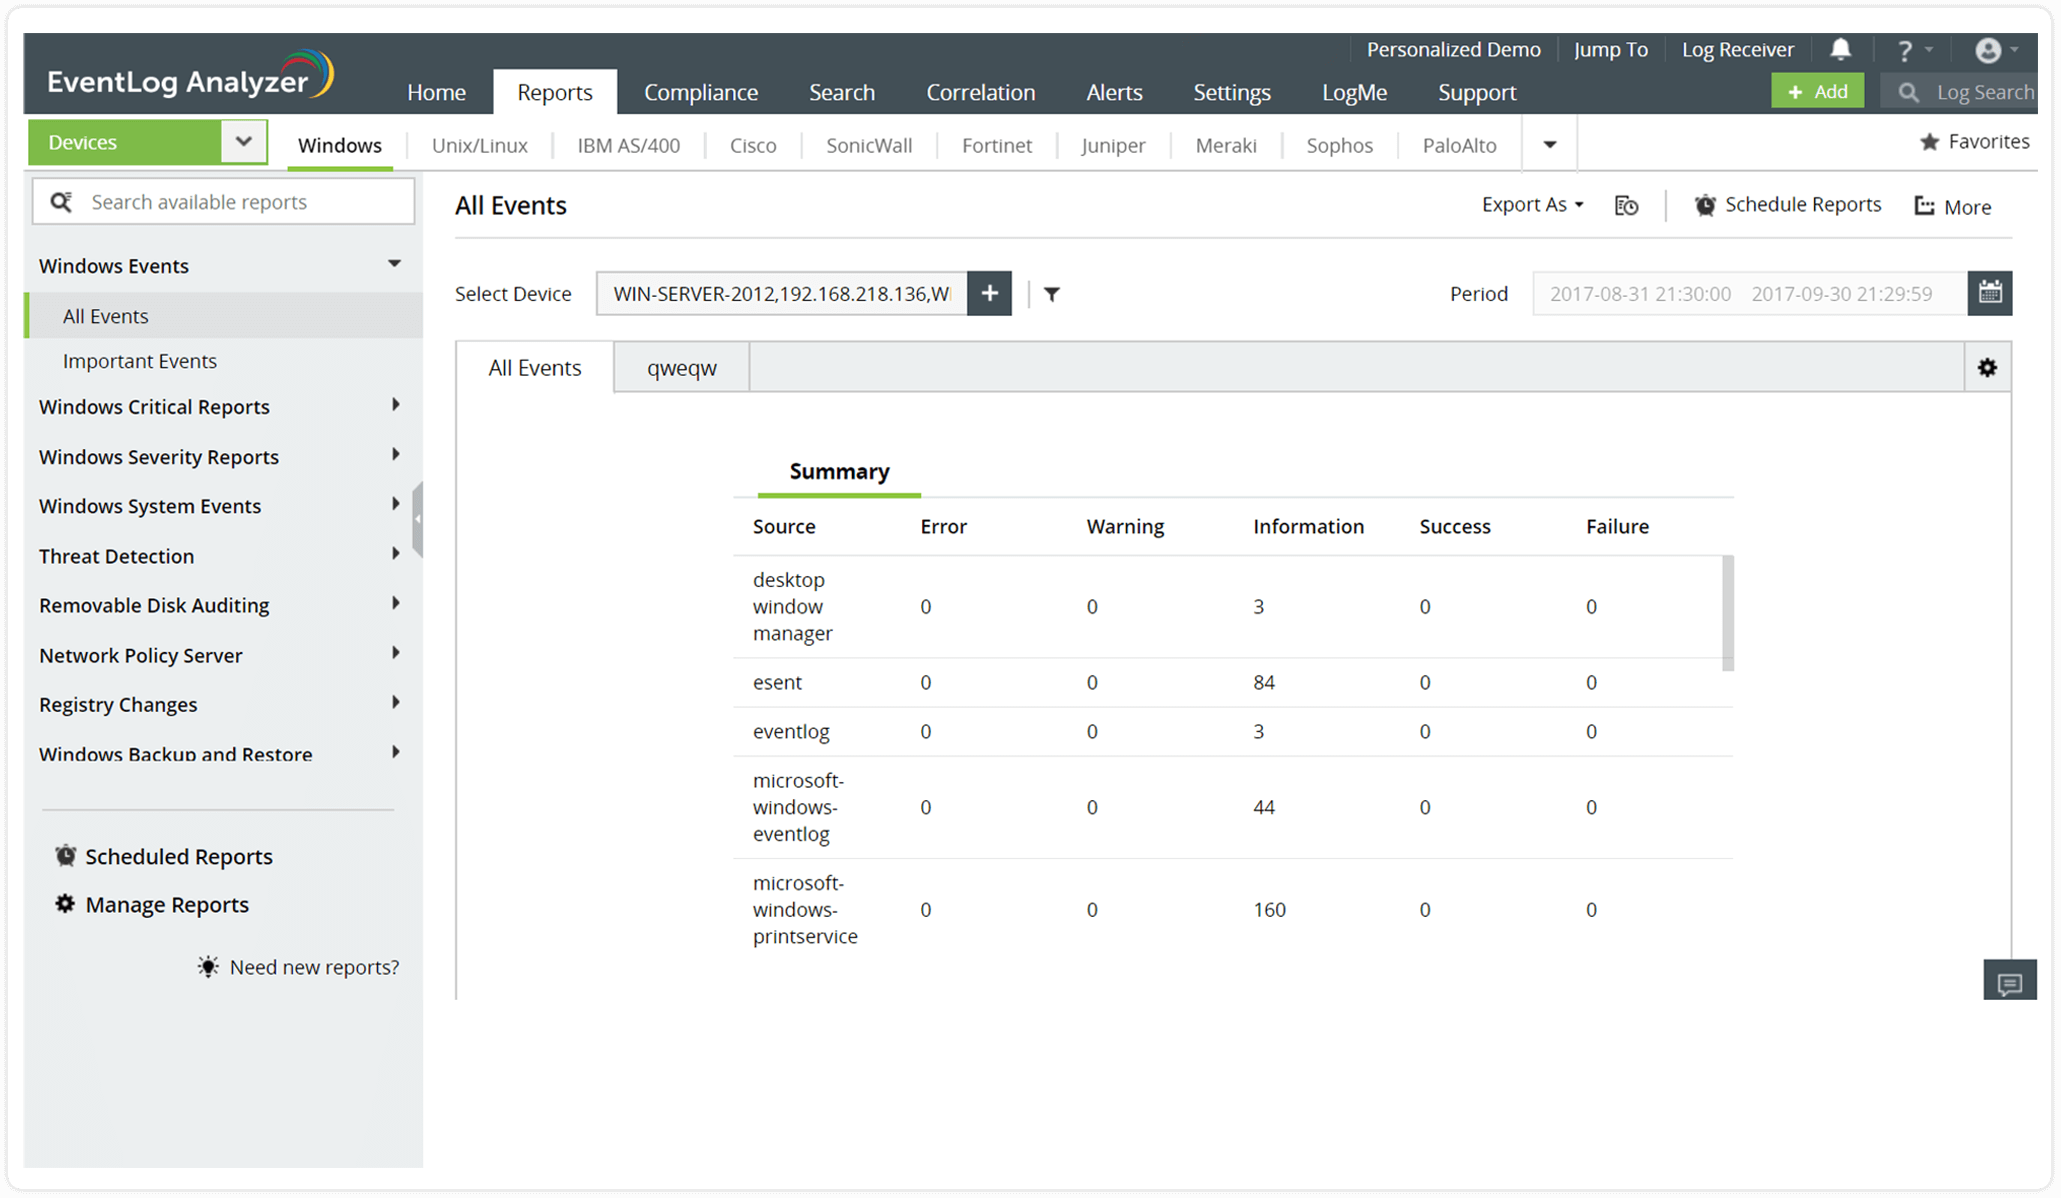
Task: Open the Export As dropdown
Action: [1532, 205]
